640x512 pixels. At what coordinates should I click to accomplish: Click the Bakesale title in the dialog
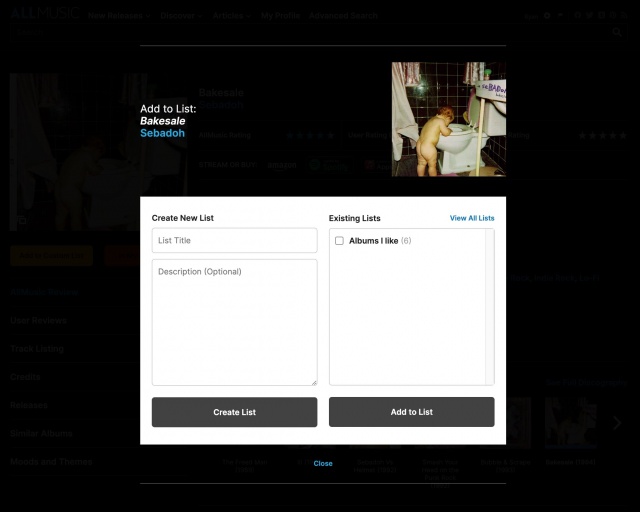[x=162, y=121]
